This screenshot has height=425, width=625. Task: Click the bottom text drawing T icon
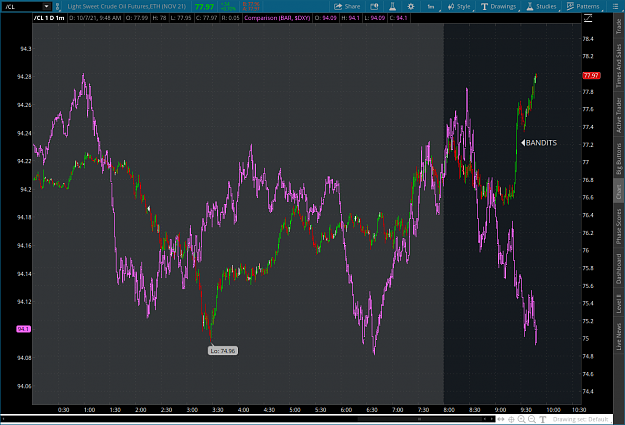click(542, 419)
